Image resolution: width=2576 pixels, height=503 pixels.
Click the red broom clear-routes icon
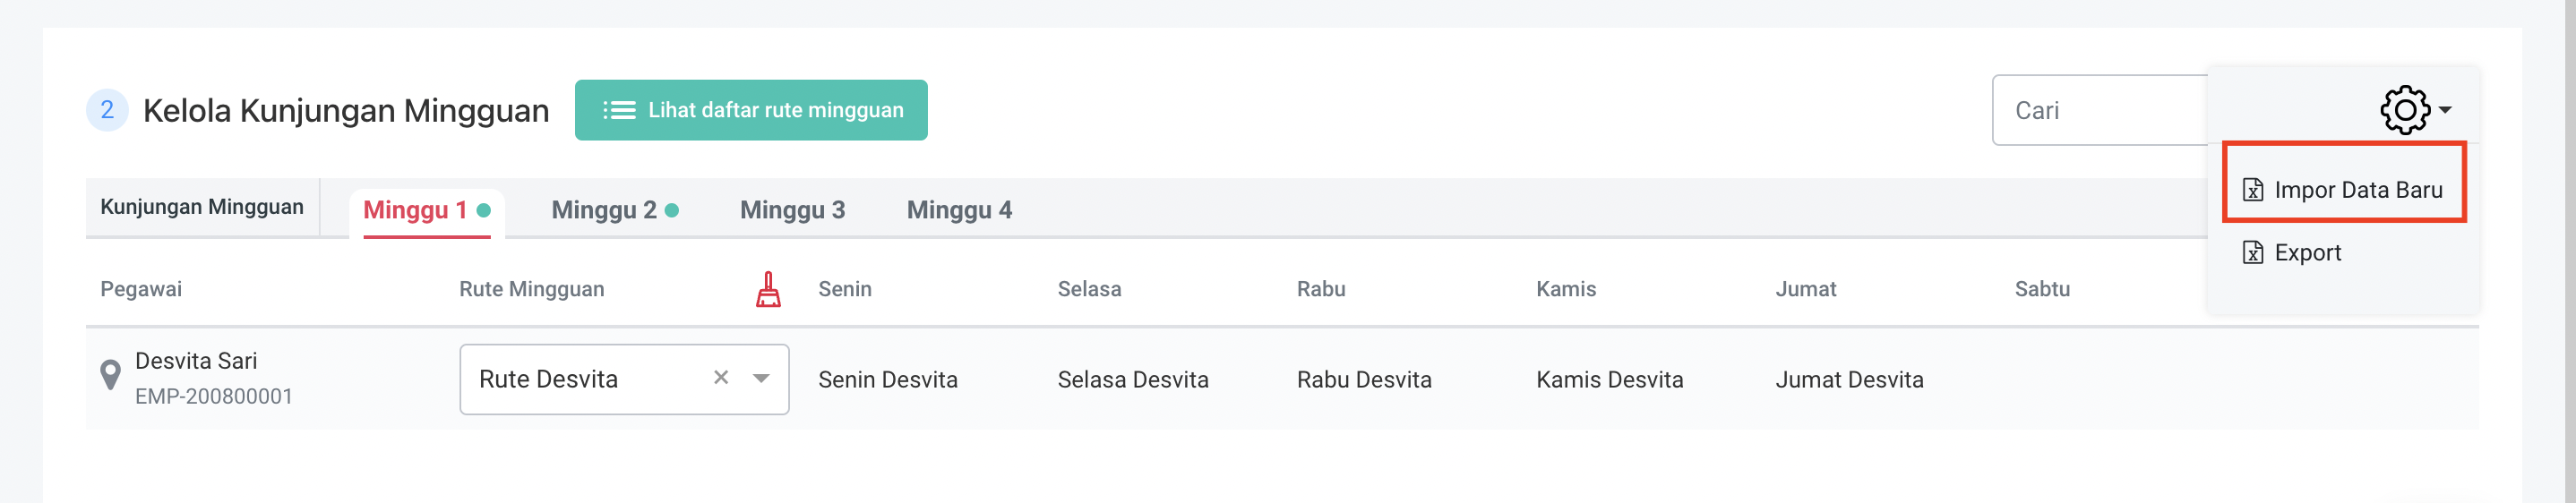(x=768, y=289)
